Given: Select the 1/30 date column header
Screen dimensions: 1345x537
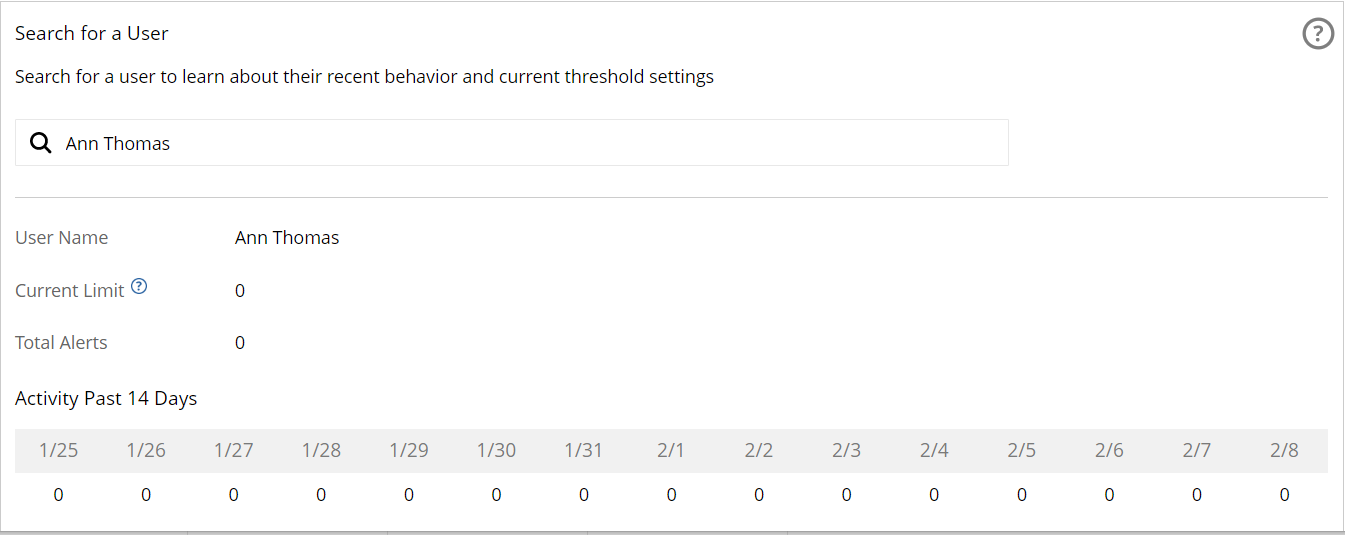Looking at the screenshot, I should [496, 450].
